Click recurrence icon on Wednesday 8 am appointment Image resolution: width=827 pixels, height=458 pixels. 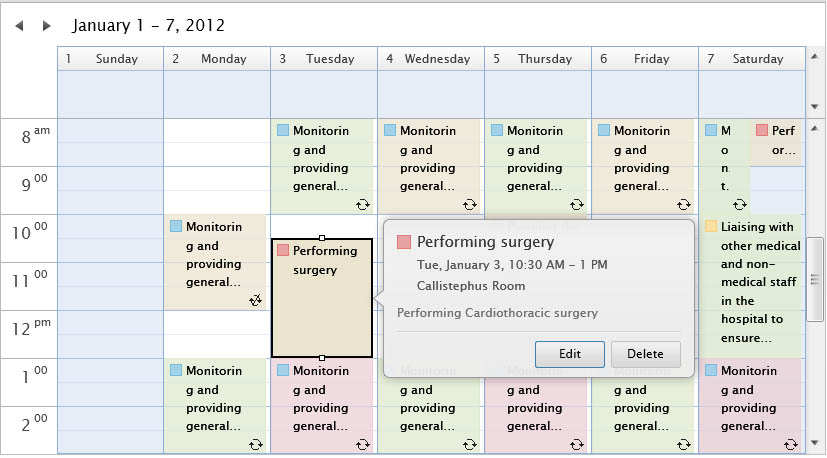tap(470, 205)
